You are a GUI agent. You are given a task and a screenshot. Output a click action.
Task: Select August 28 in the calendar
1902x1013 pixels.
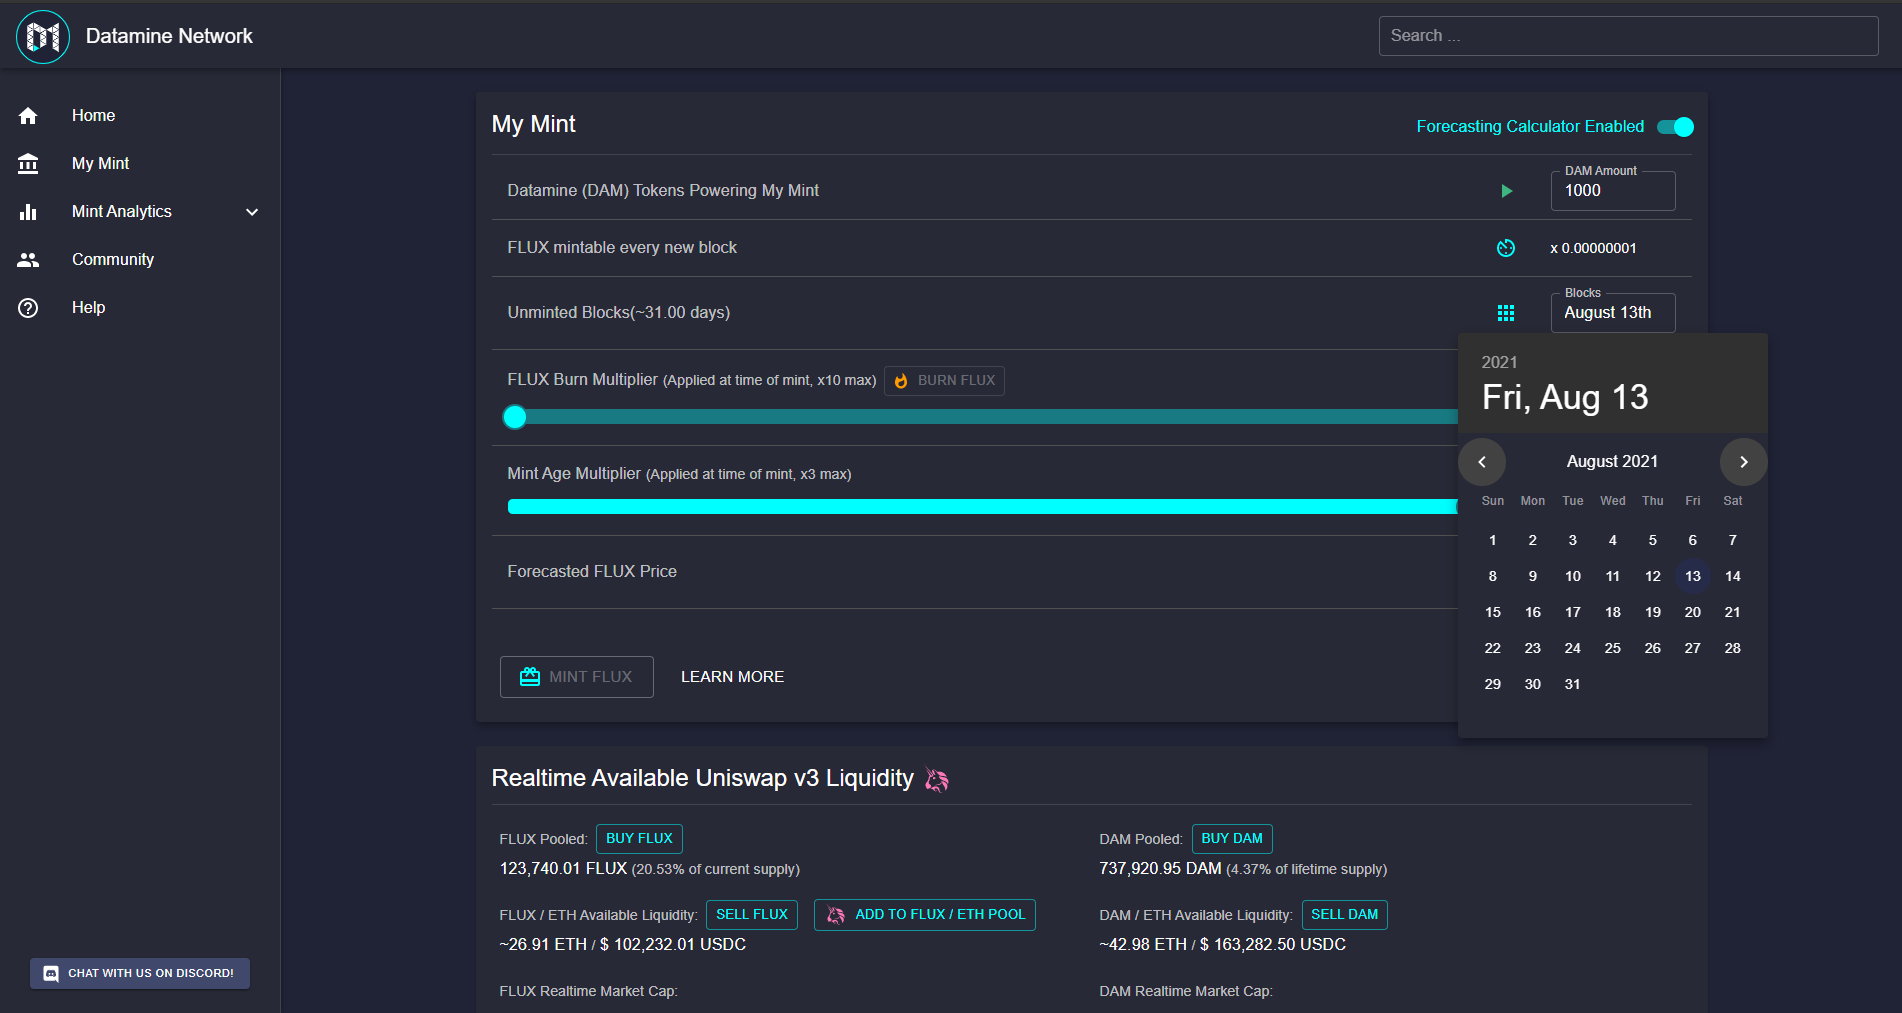1733,649
